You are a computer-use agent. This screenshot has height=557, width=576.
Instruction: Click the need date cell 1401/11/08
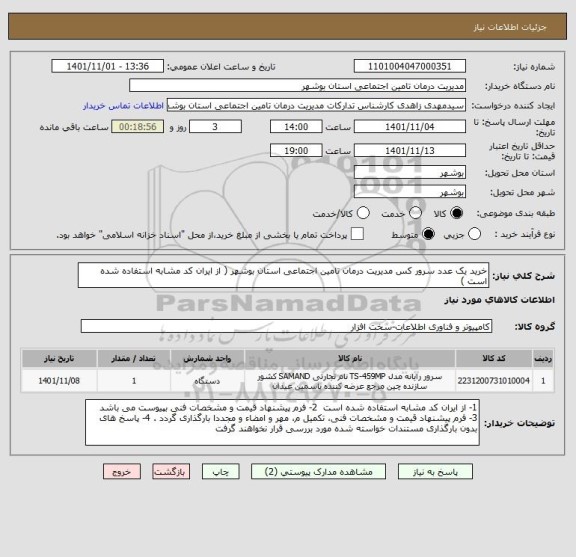(59, 381)
